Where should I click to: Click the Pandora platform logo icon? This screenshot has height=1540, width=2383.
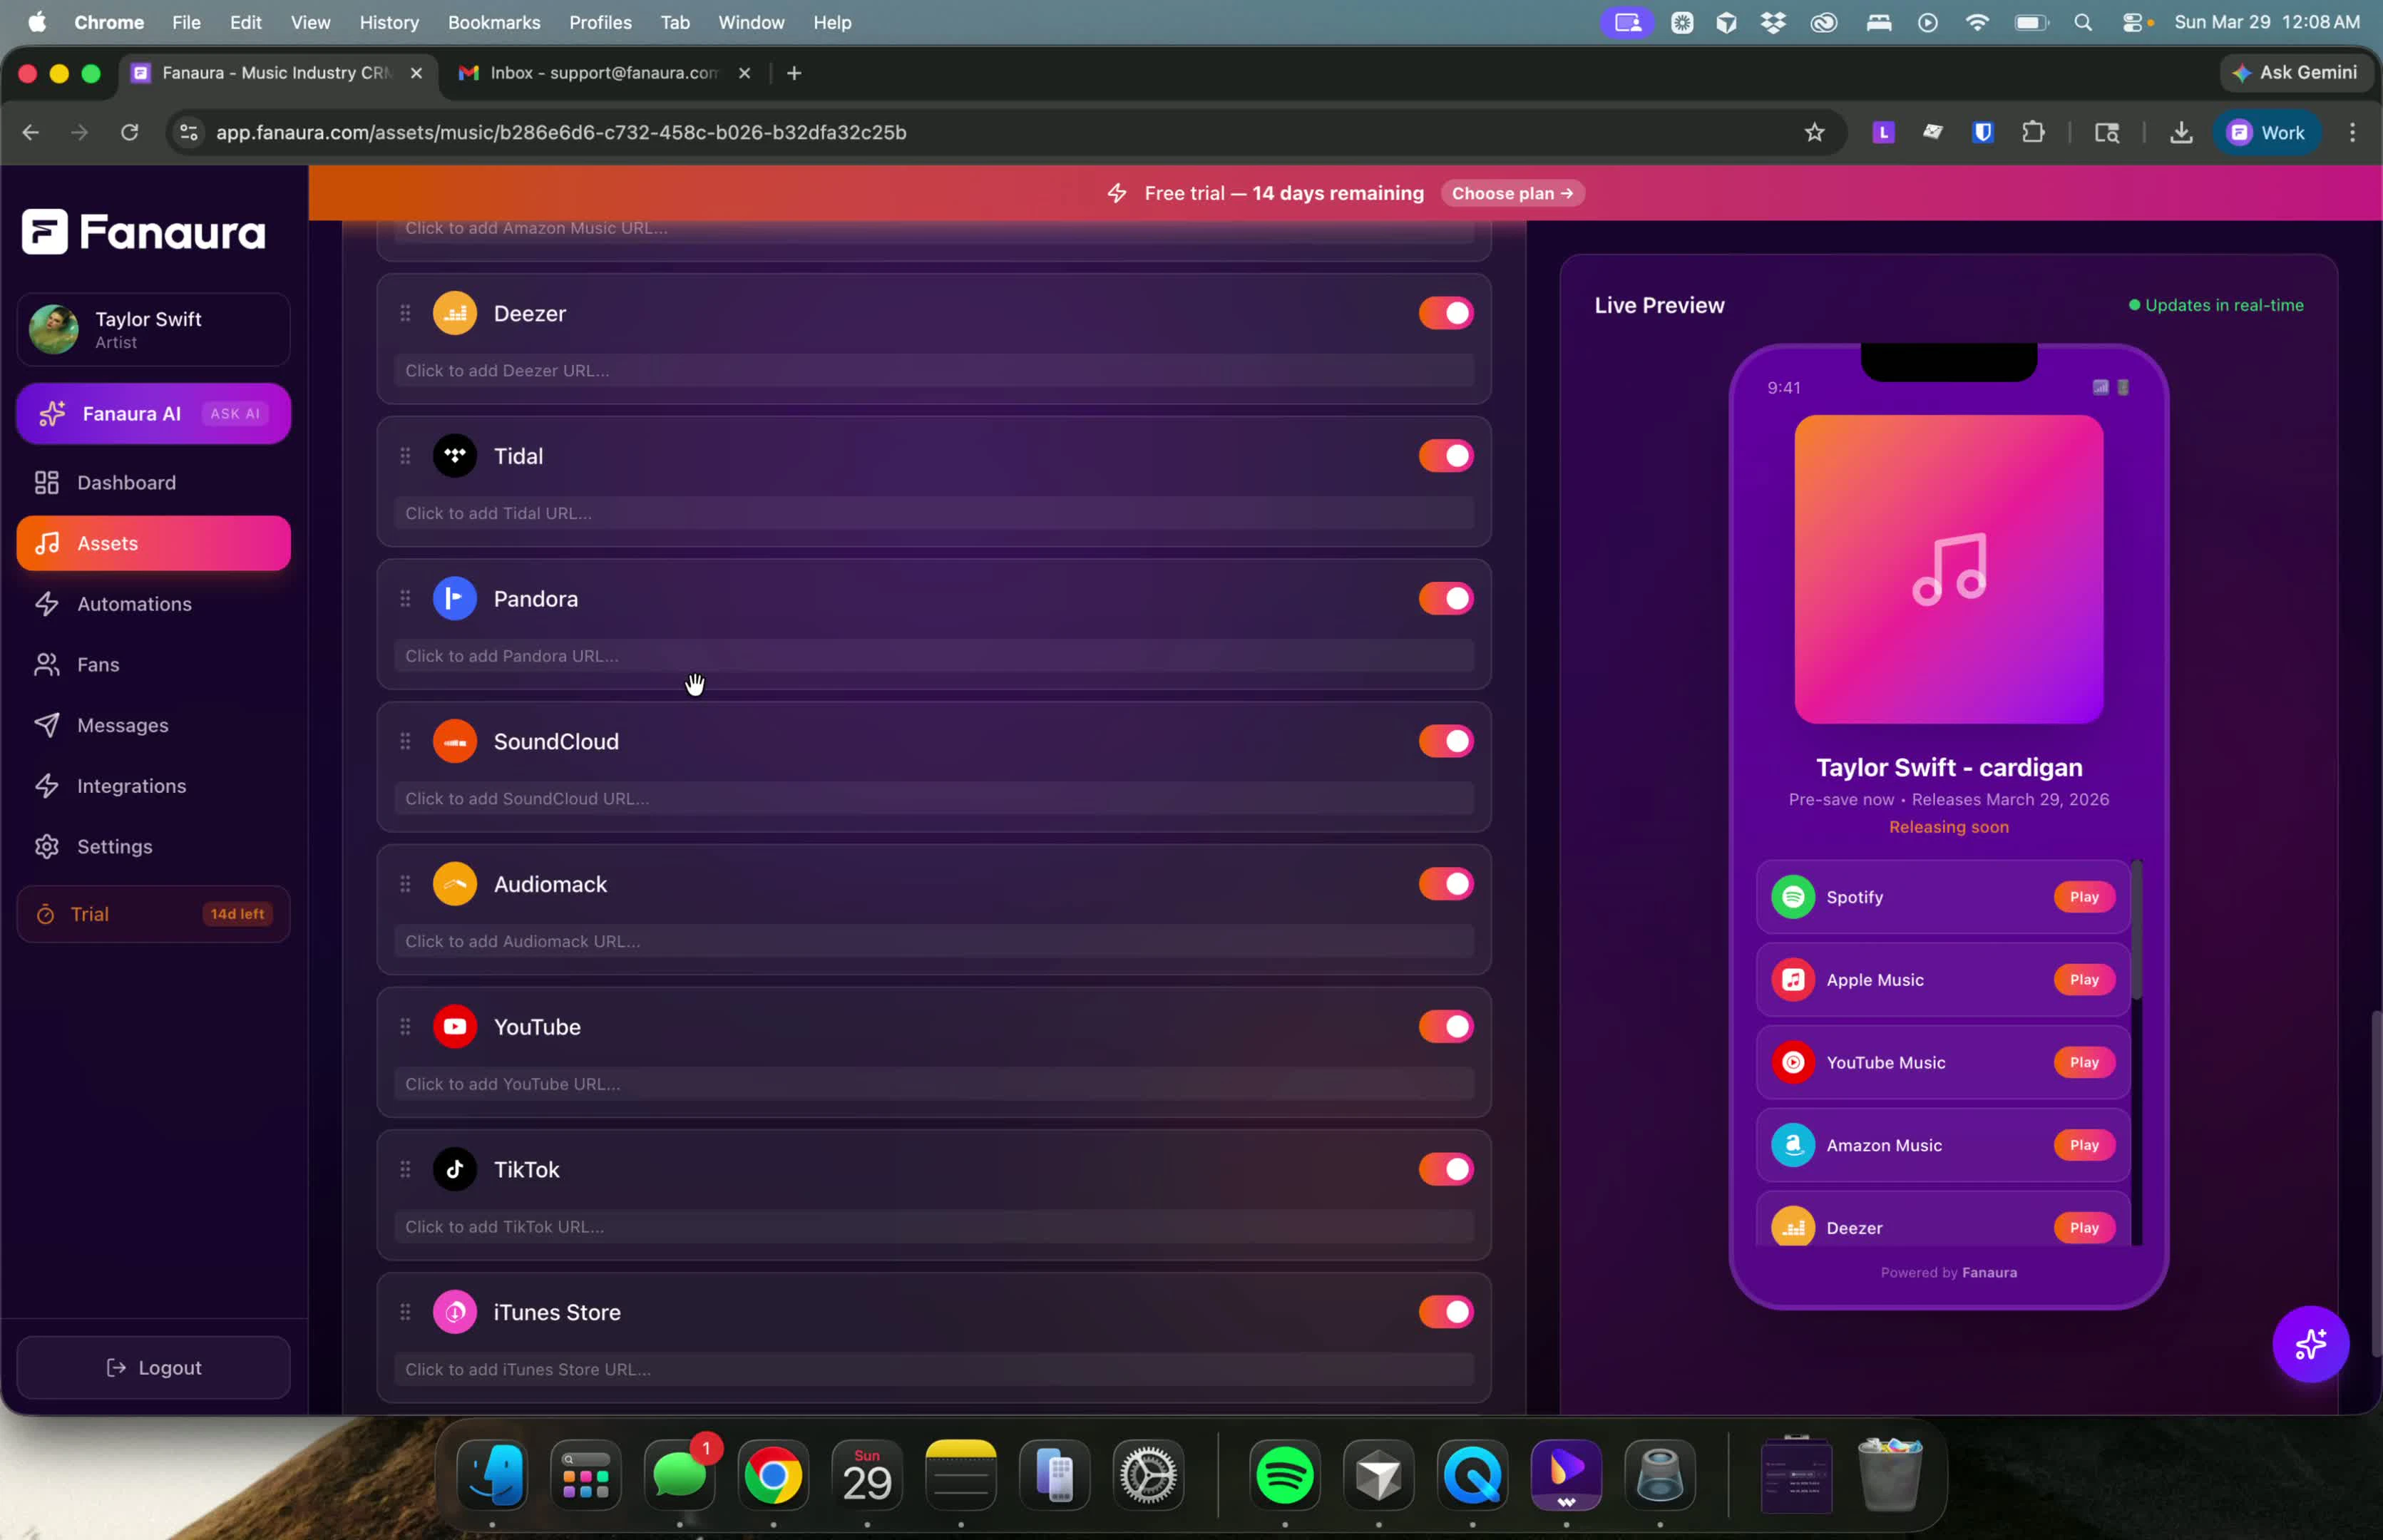tap(455, 599)
